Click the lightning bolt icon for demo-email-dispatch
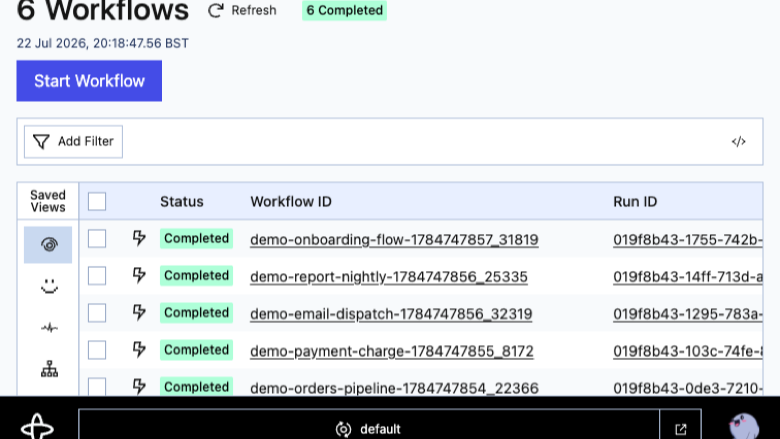780x439 pixels. (x=139, y=313)
